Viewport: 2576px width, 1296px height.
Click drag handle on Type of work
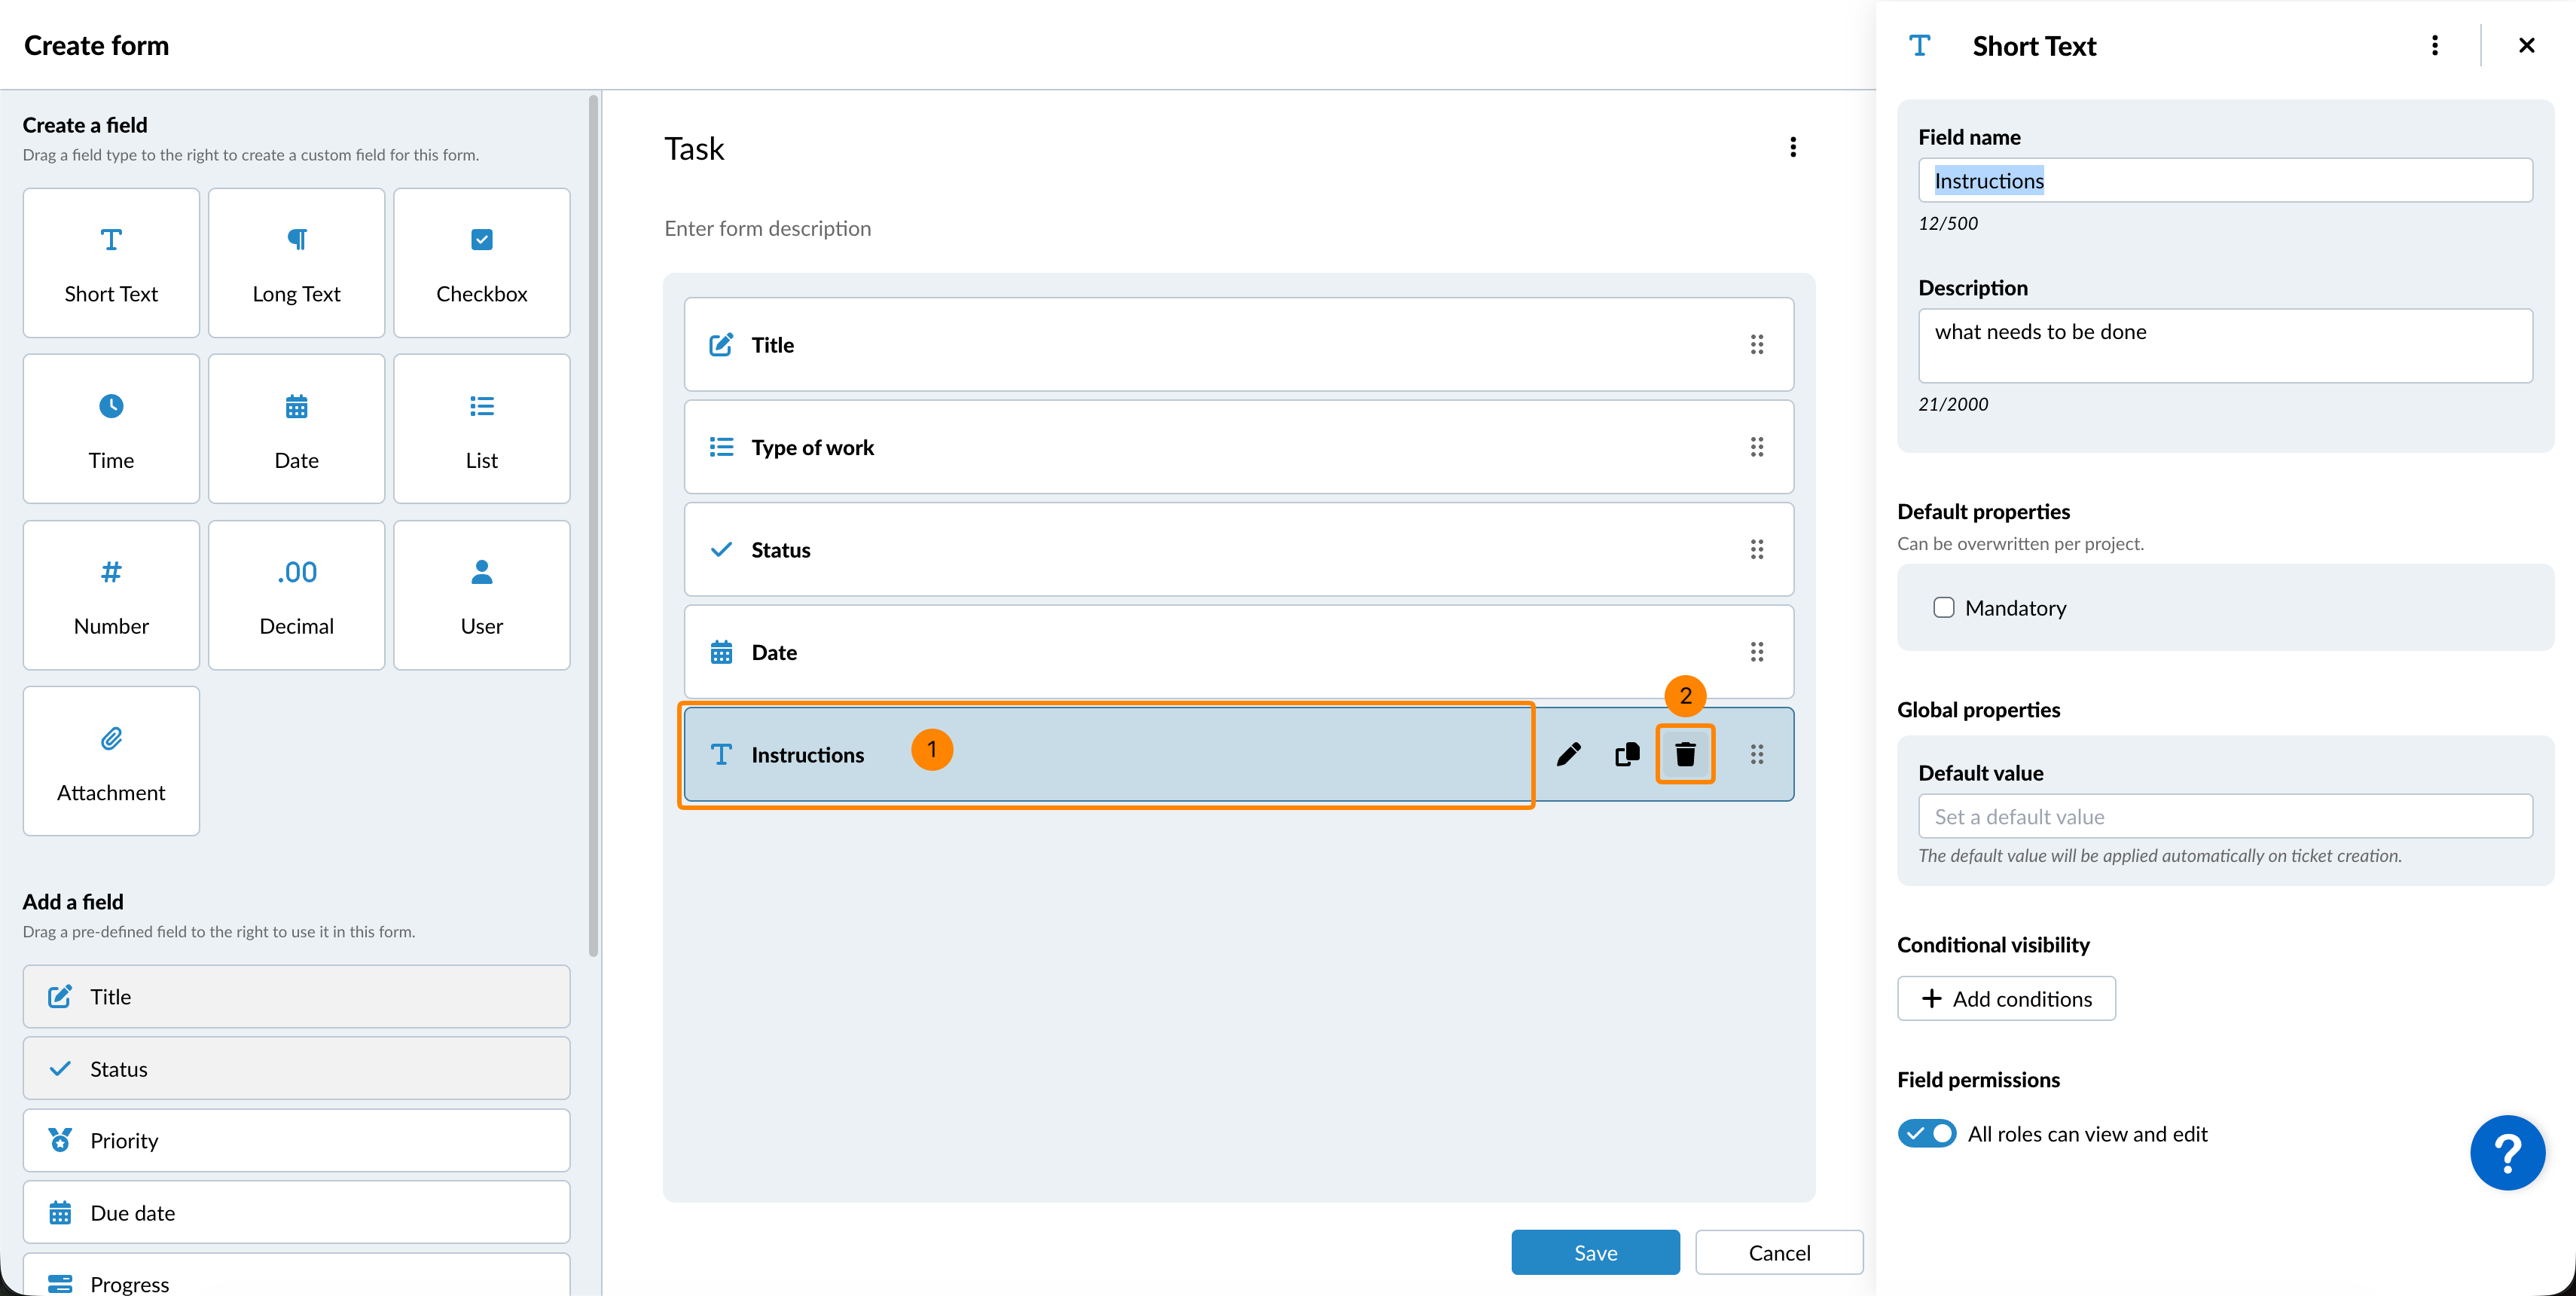[1756, 447]
